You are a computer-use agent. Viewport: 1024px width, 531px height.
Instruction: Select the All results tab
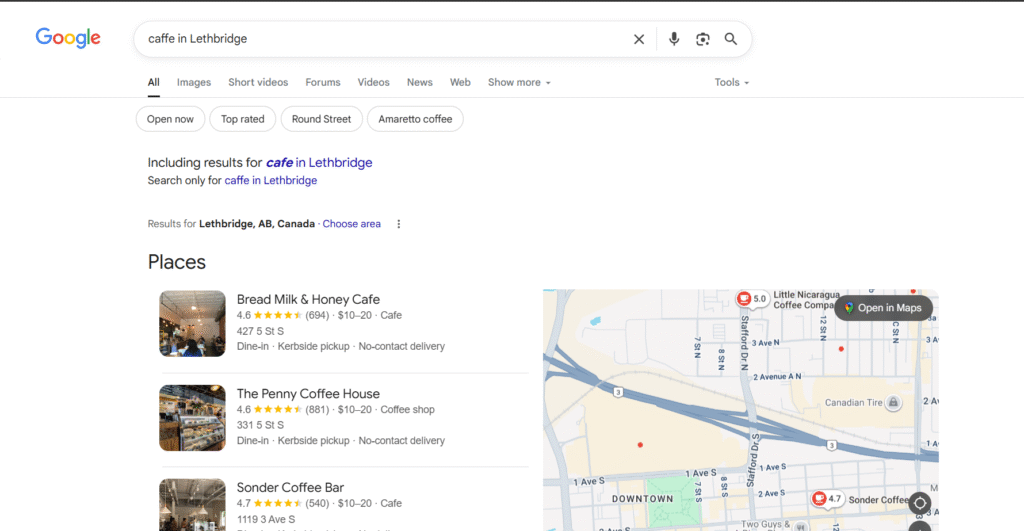[153, 82]
